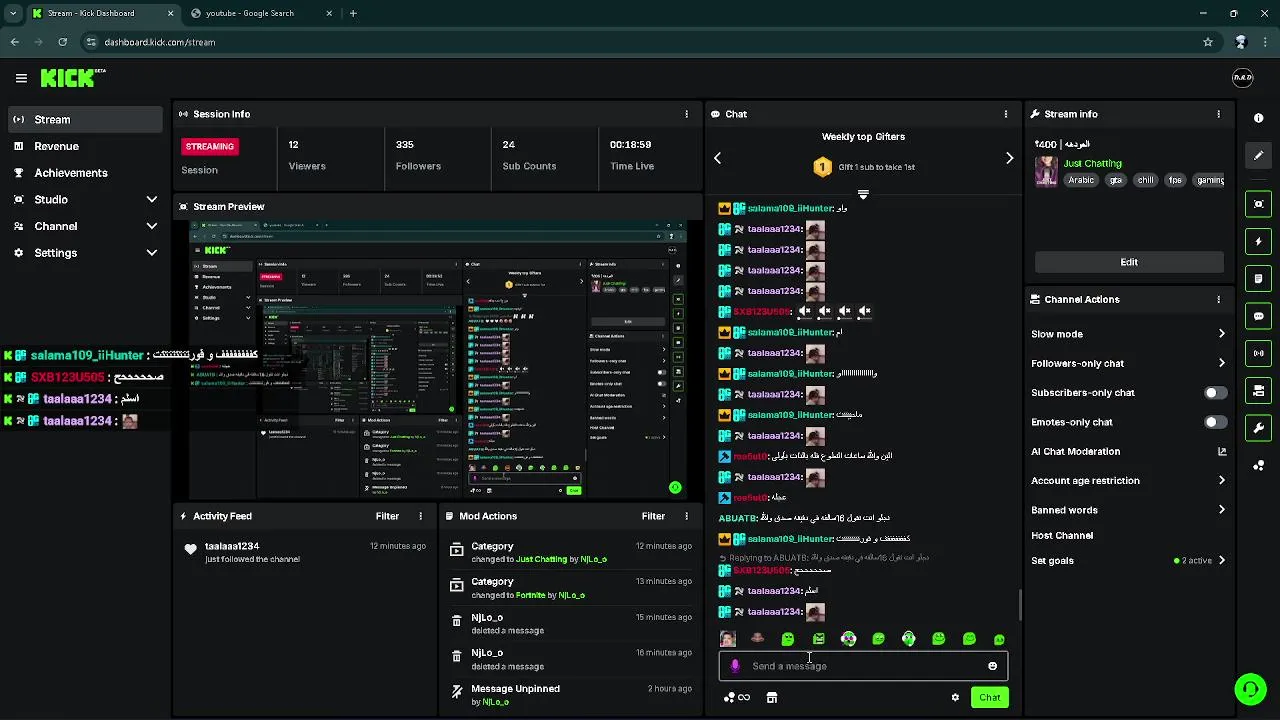Open Chat panel three-dot menu
This screenshot has width=1280, height=720.
1006,114
